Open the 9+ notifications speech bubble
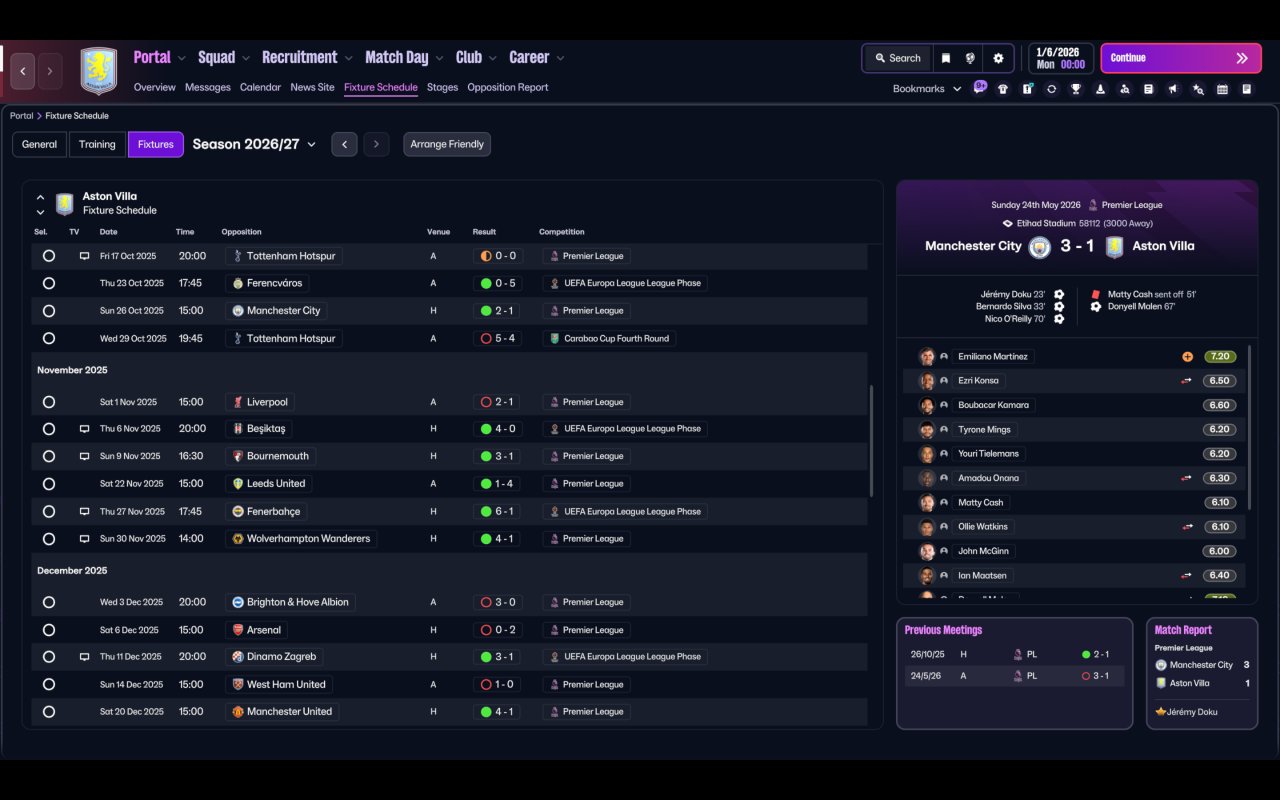This screenshot has width=1280, height=800. click(980, 87)
